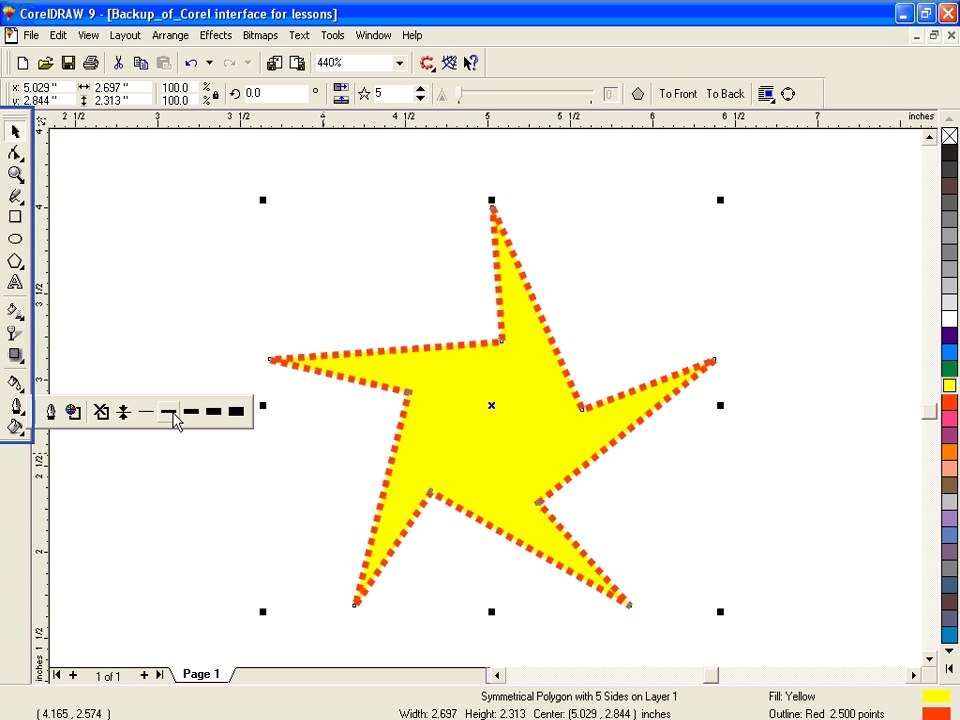Screen dimensions: 960x720
Task: Cut the selected star object
Action: [118, 62]
